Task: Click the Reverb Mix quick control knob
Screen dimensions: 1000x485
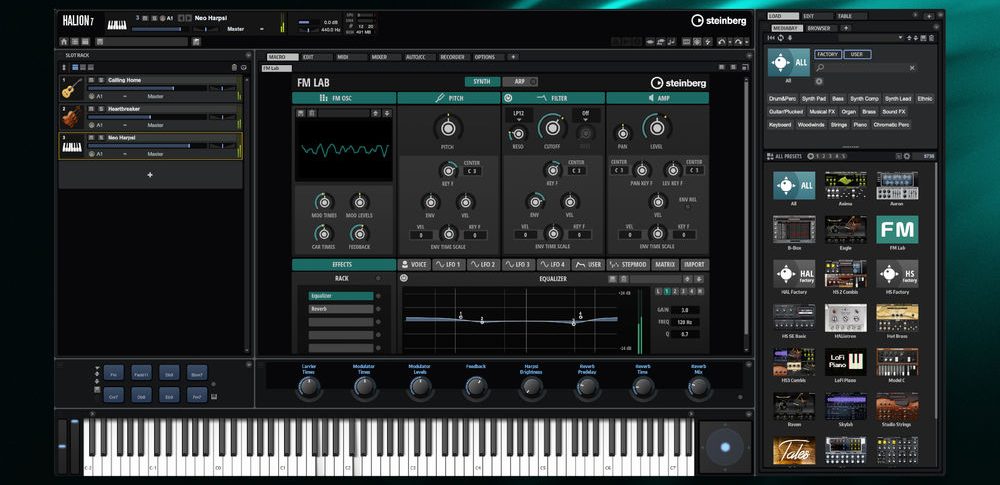Action: 698,387
